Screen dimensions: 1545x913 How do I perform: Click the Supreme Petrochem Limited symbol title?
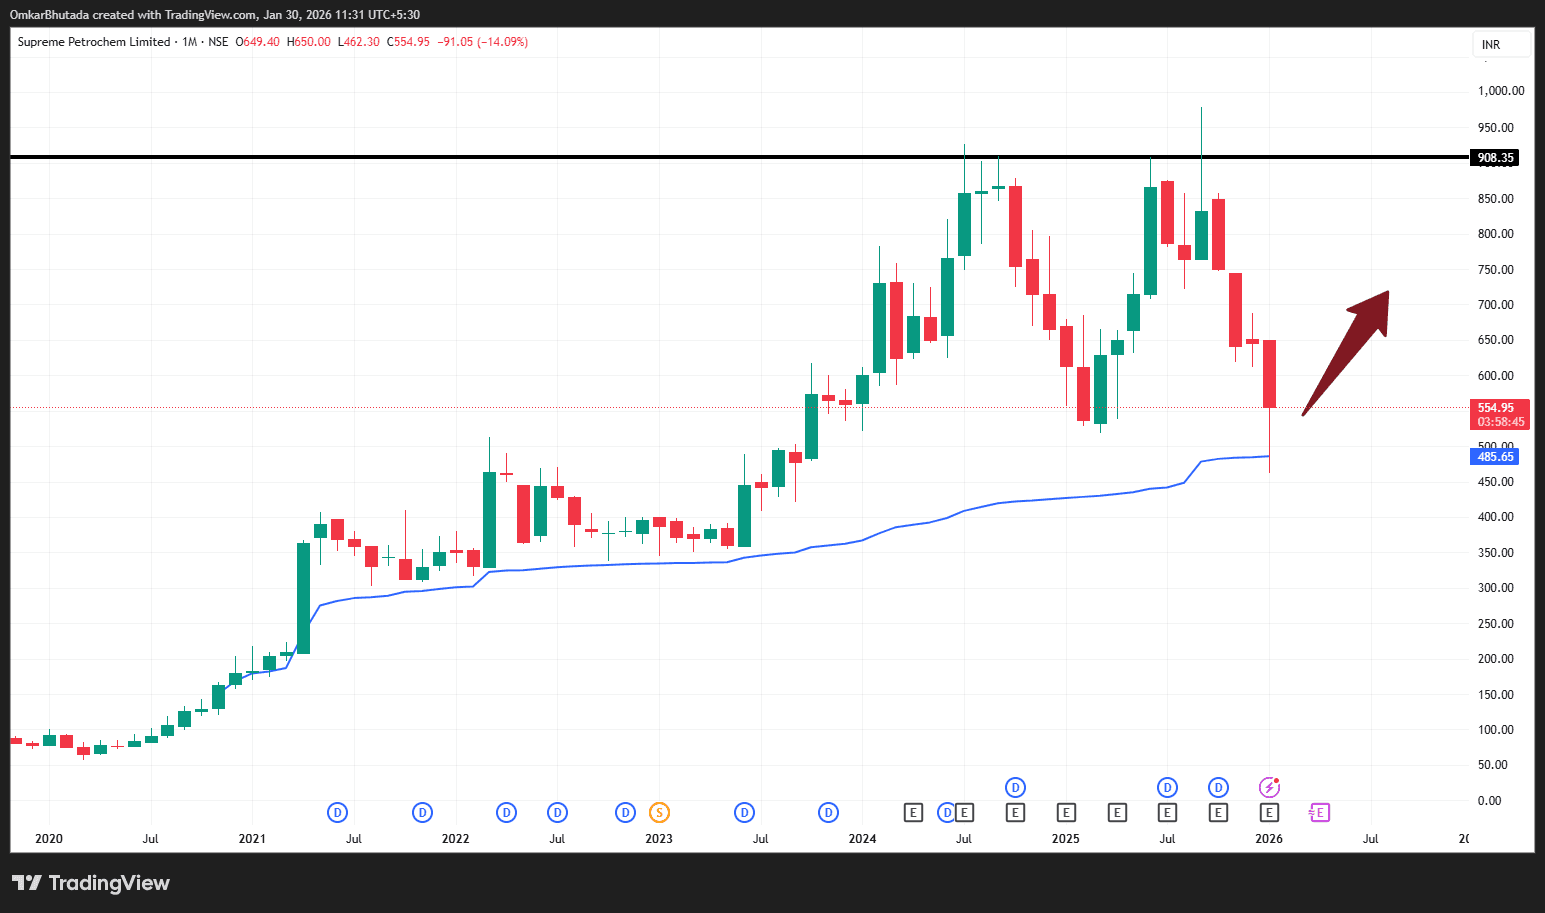point(94,42)
